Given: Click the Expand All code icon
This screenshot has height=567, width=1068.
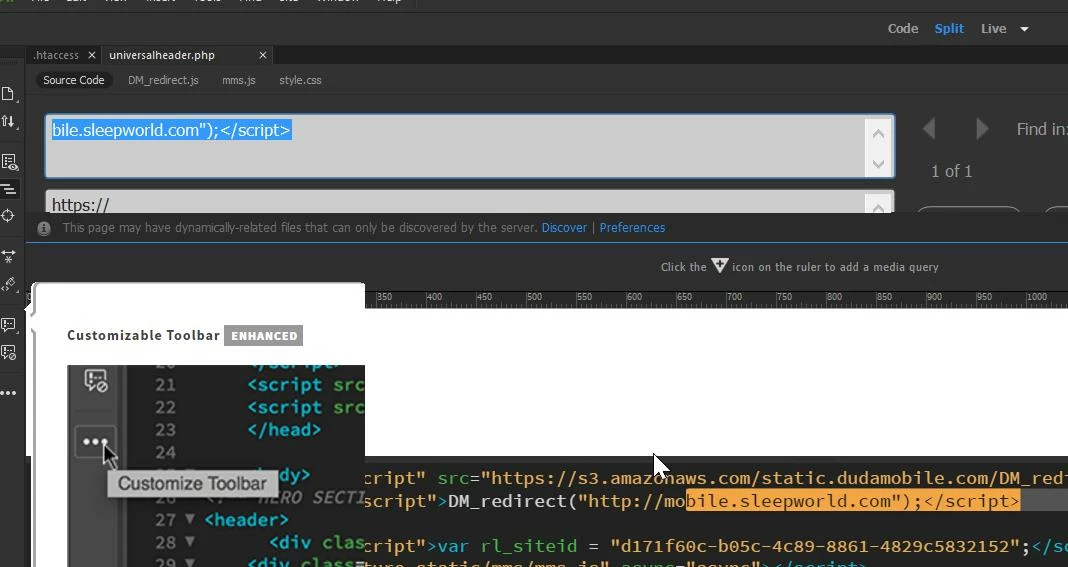Looking at the screenshot, I should point(8,256).
